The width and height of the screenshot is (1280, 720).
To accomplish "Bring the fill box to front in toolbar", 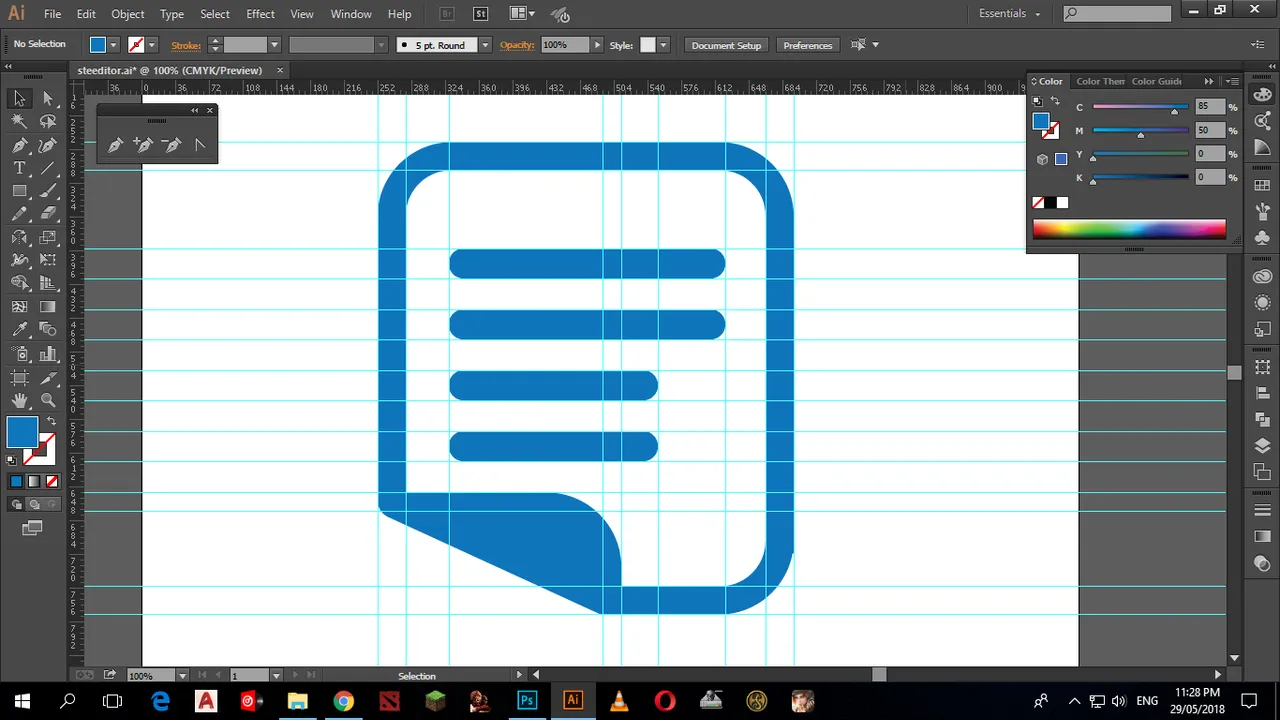I will pos(21,432).
